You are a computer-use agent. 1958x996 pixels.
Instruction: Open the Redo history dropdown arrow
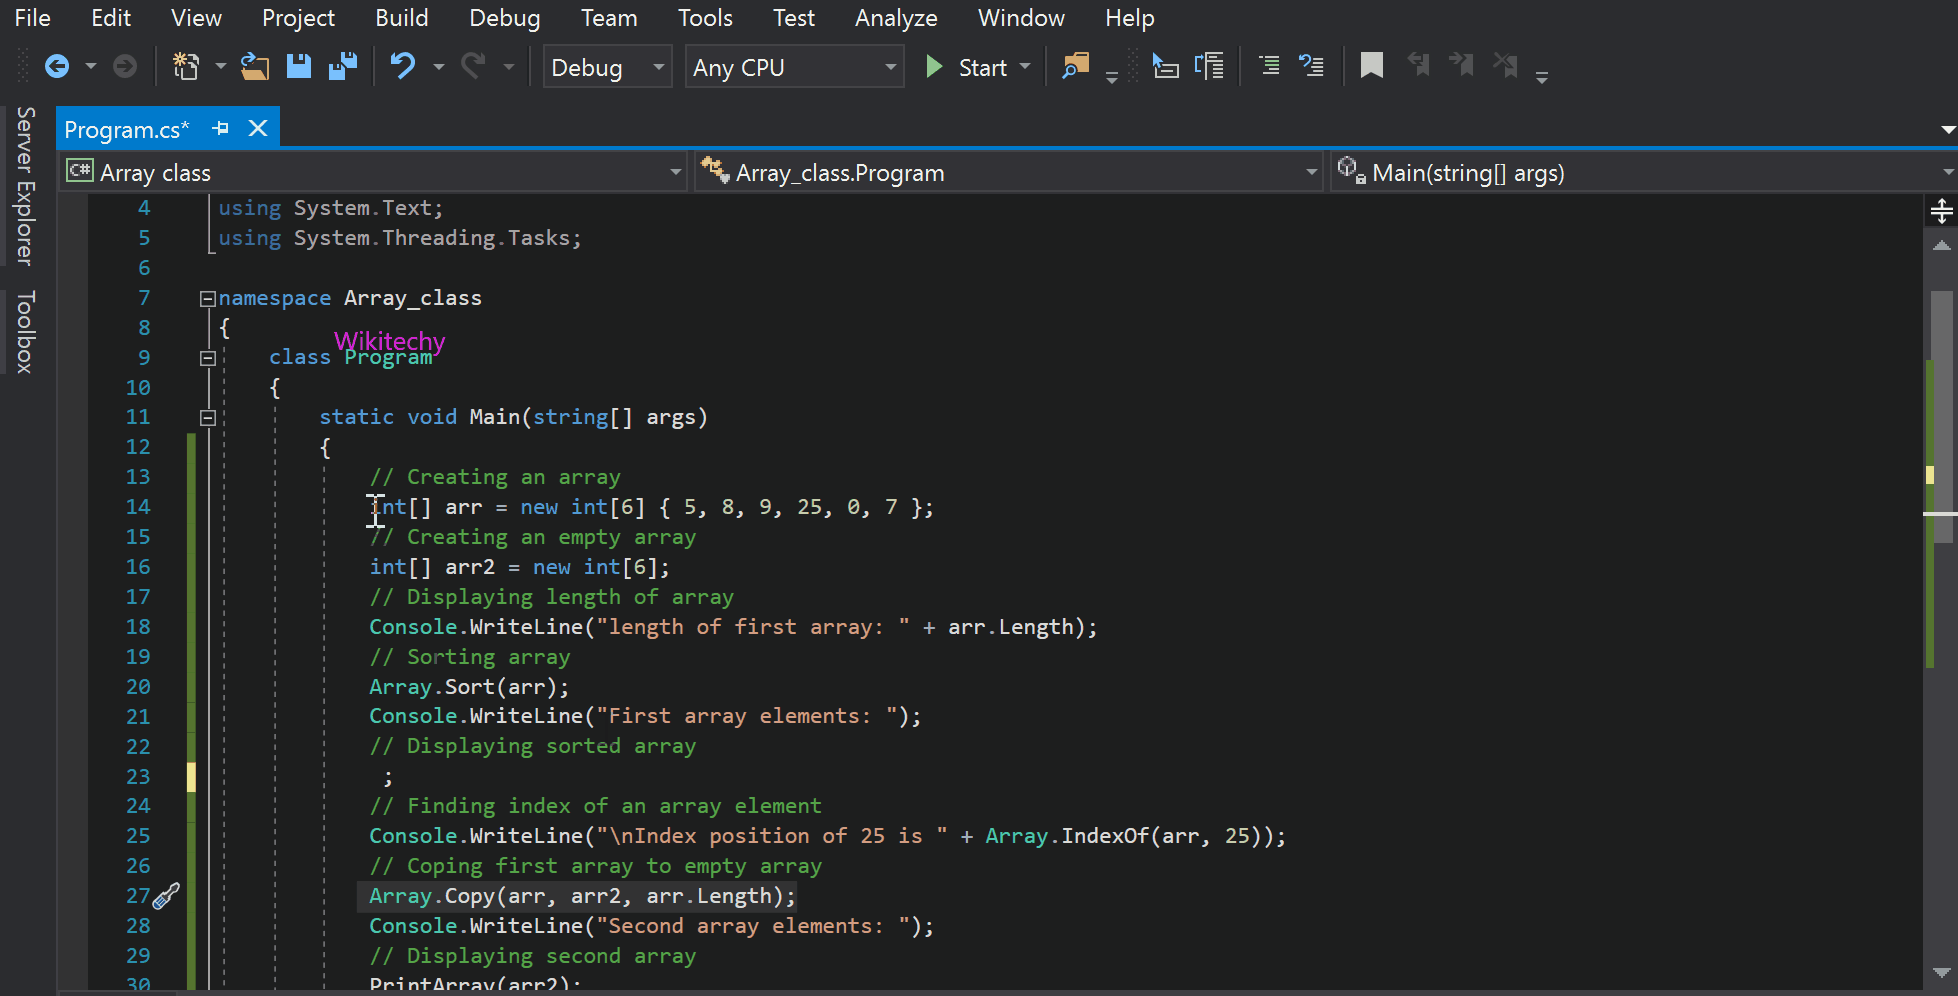click(508, 67)
